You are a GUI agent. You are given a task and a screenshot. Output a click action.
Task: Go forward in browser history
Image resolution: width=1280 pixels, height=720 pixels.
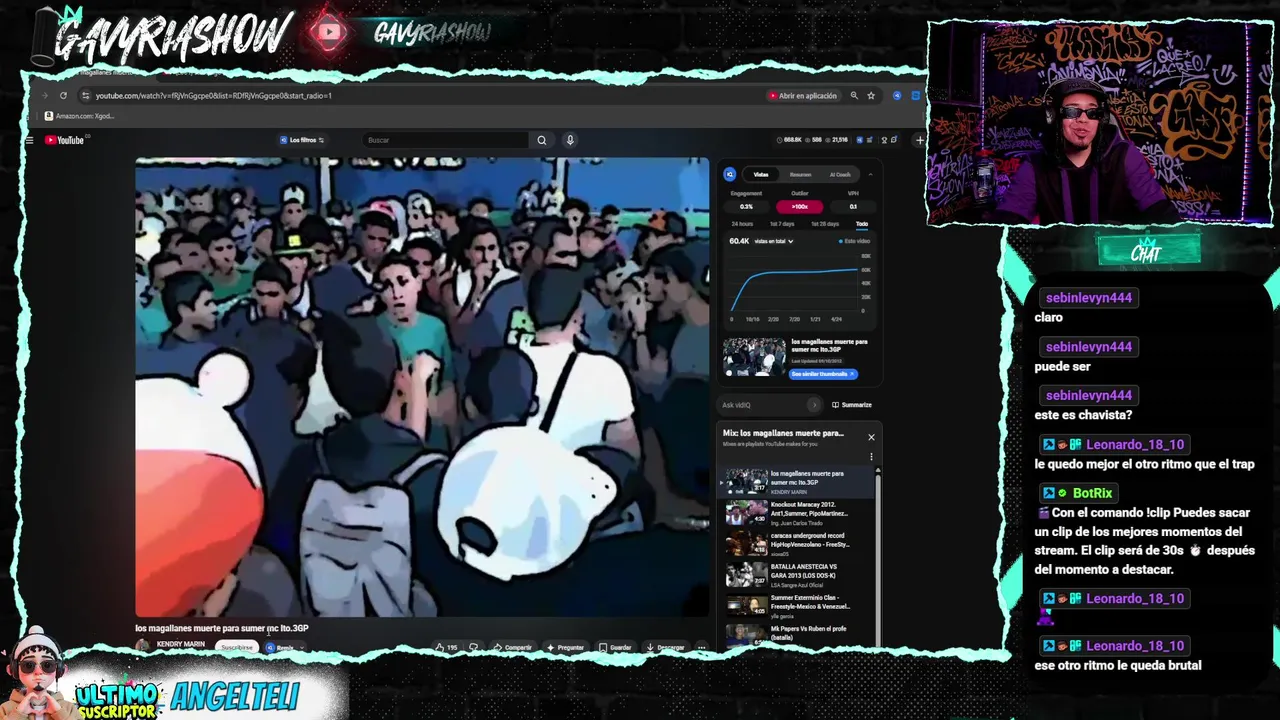tap(45, 96)
